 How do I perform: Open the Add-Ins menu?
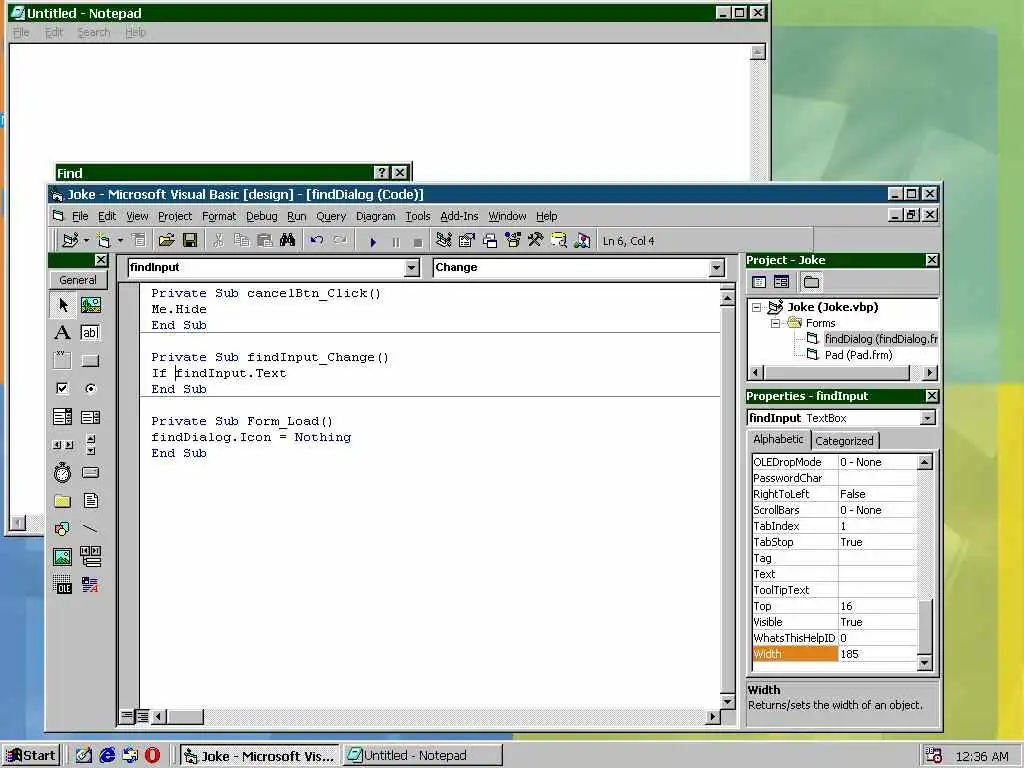(459, 216)
